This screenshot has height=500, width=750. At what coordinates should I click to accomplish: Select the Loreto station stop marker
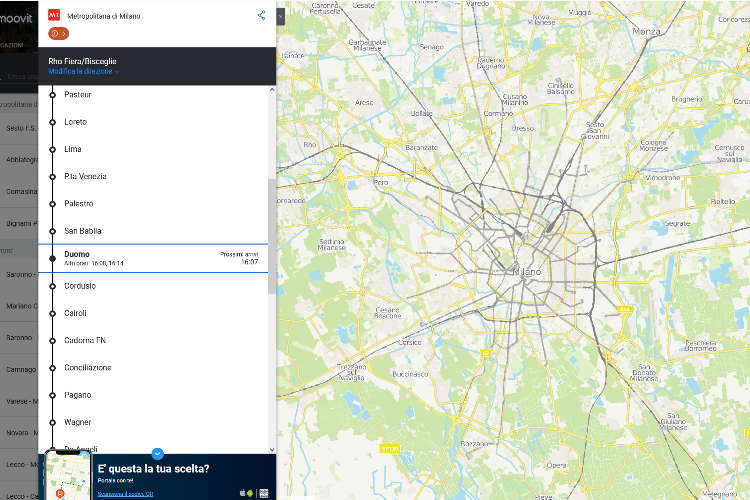tap(52, 122)
